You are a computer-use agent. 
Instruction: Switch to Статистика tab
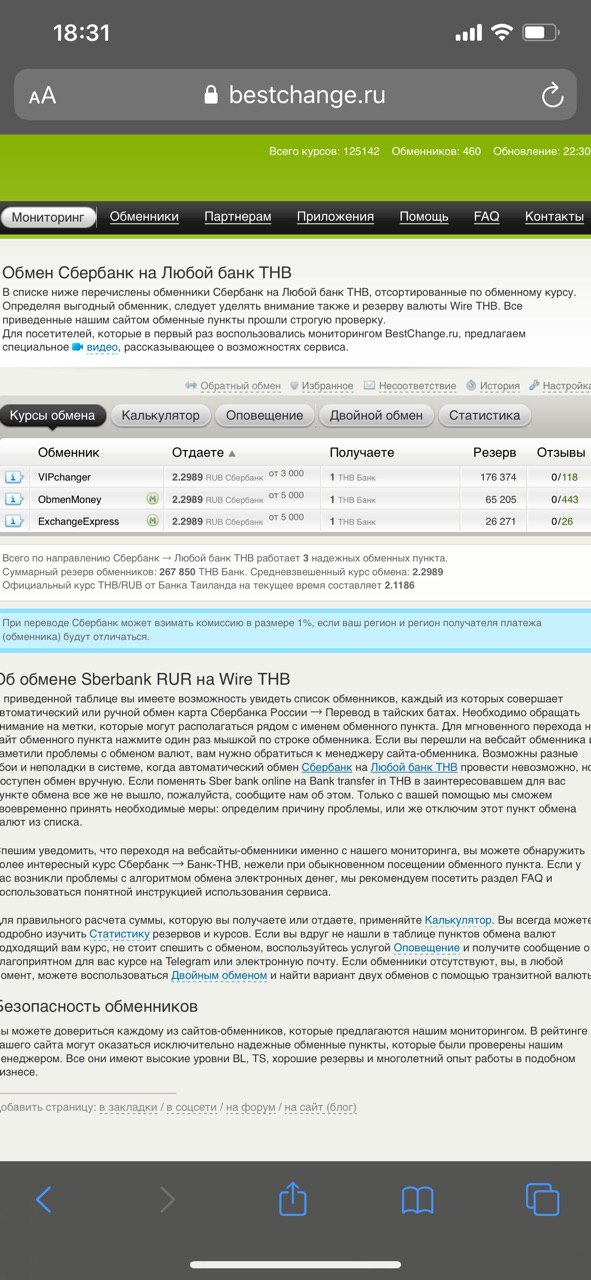pos(485,416)
